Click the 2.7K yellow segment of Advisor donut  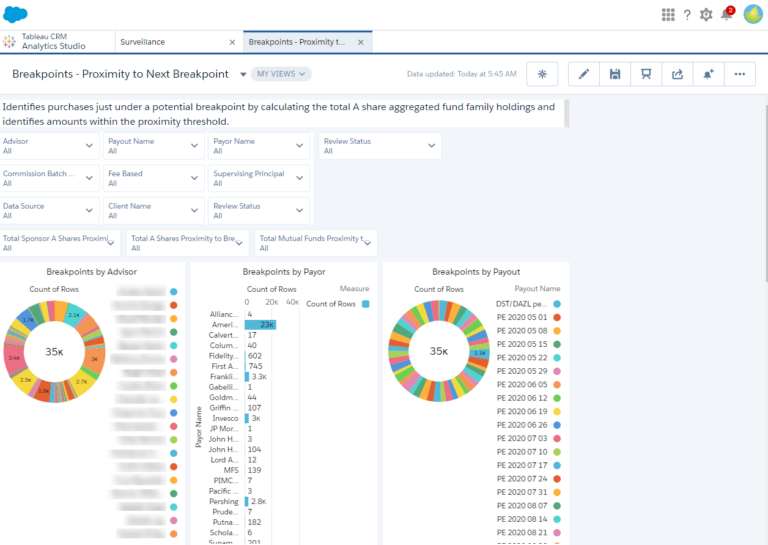tap(82, 381)
